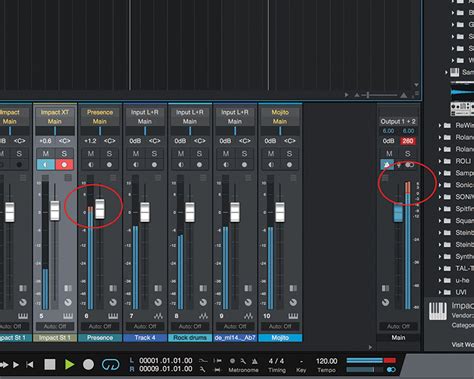This screenshot has height=379, width=474.
Task: Open Auto: Off dropdown on Main channel
Action: tap(398, 326)
